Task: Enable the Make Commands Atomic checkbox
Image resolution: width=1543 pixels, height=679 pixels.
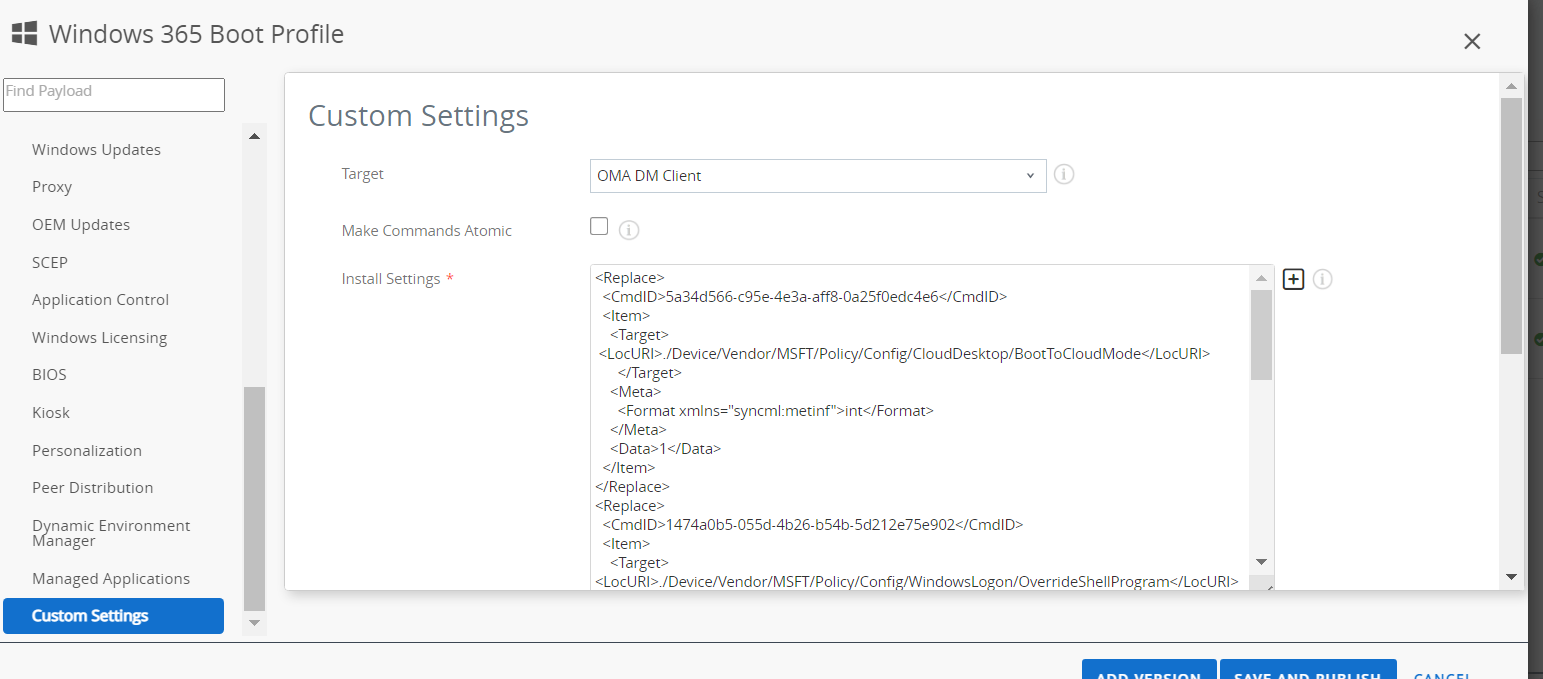Action: pyautogui.click(x=599, y=226)
